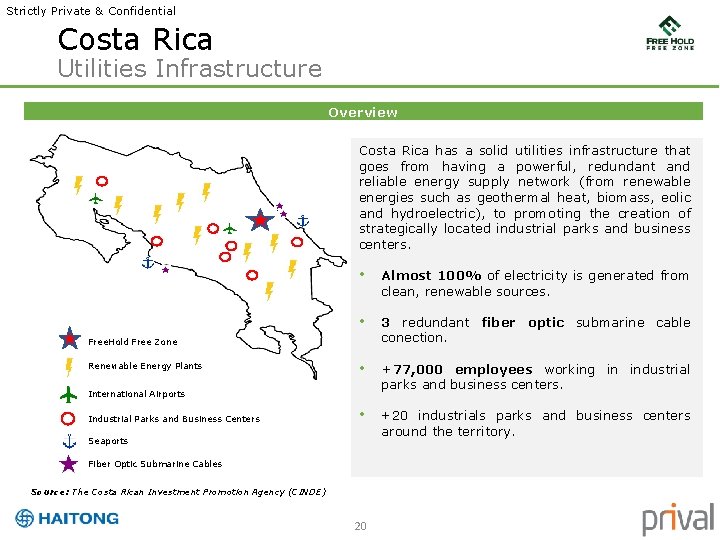Click the southernmost red circle on the map
Viewport: 720px width, 540px height.
pyautogui.click(x=252, y=275)
